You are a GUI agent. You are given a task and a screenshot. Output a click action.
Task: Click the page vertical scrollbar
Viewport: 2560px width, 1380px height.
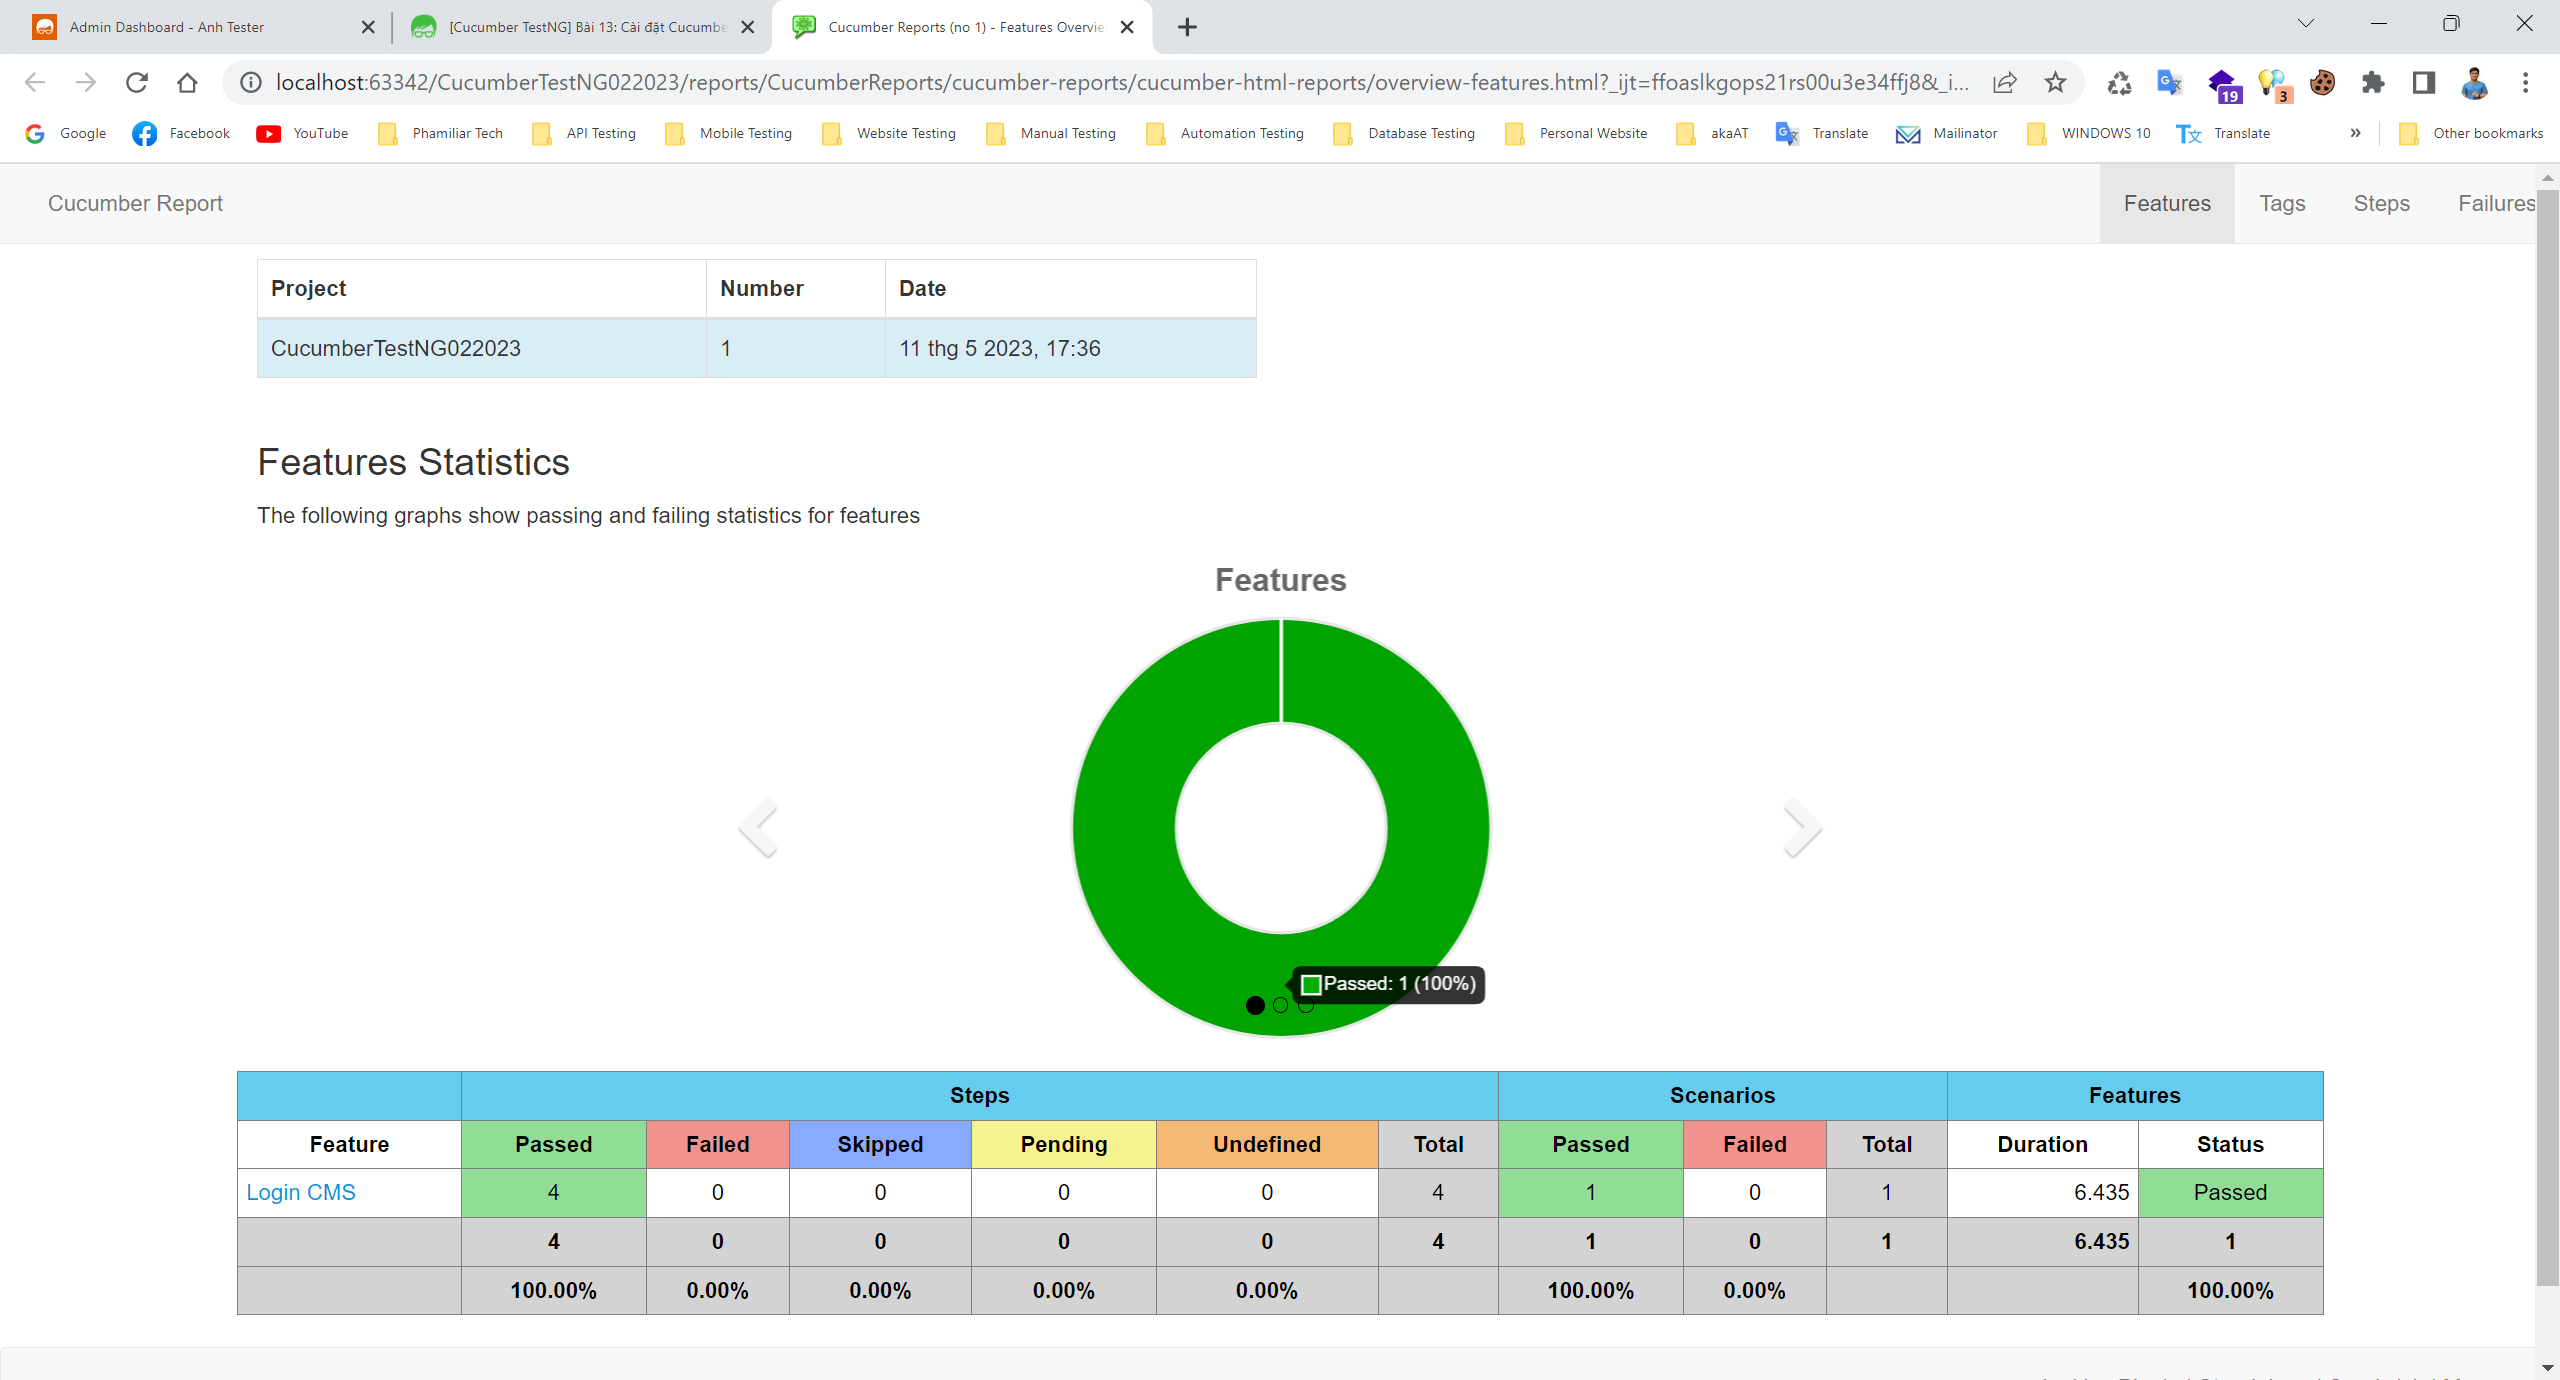2547,740
